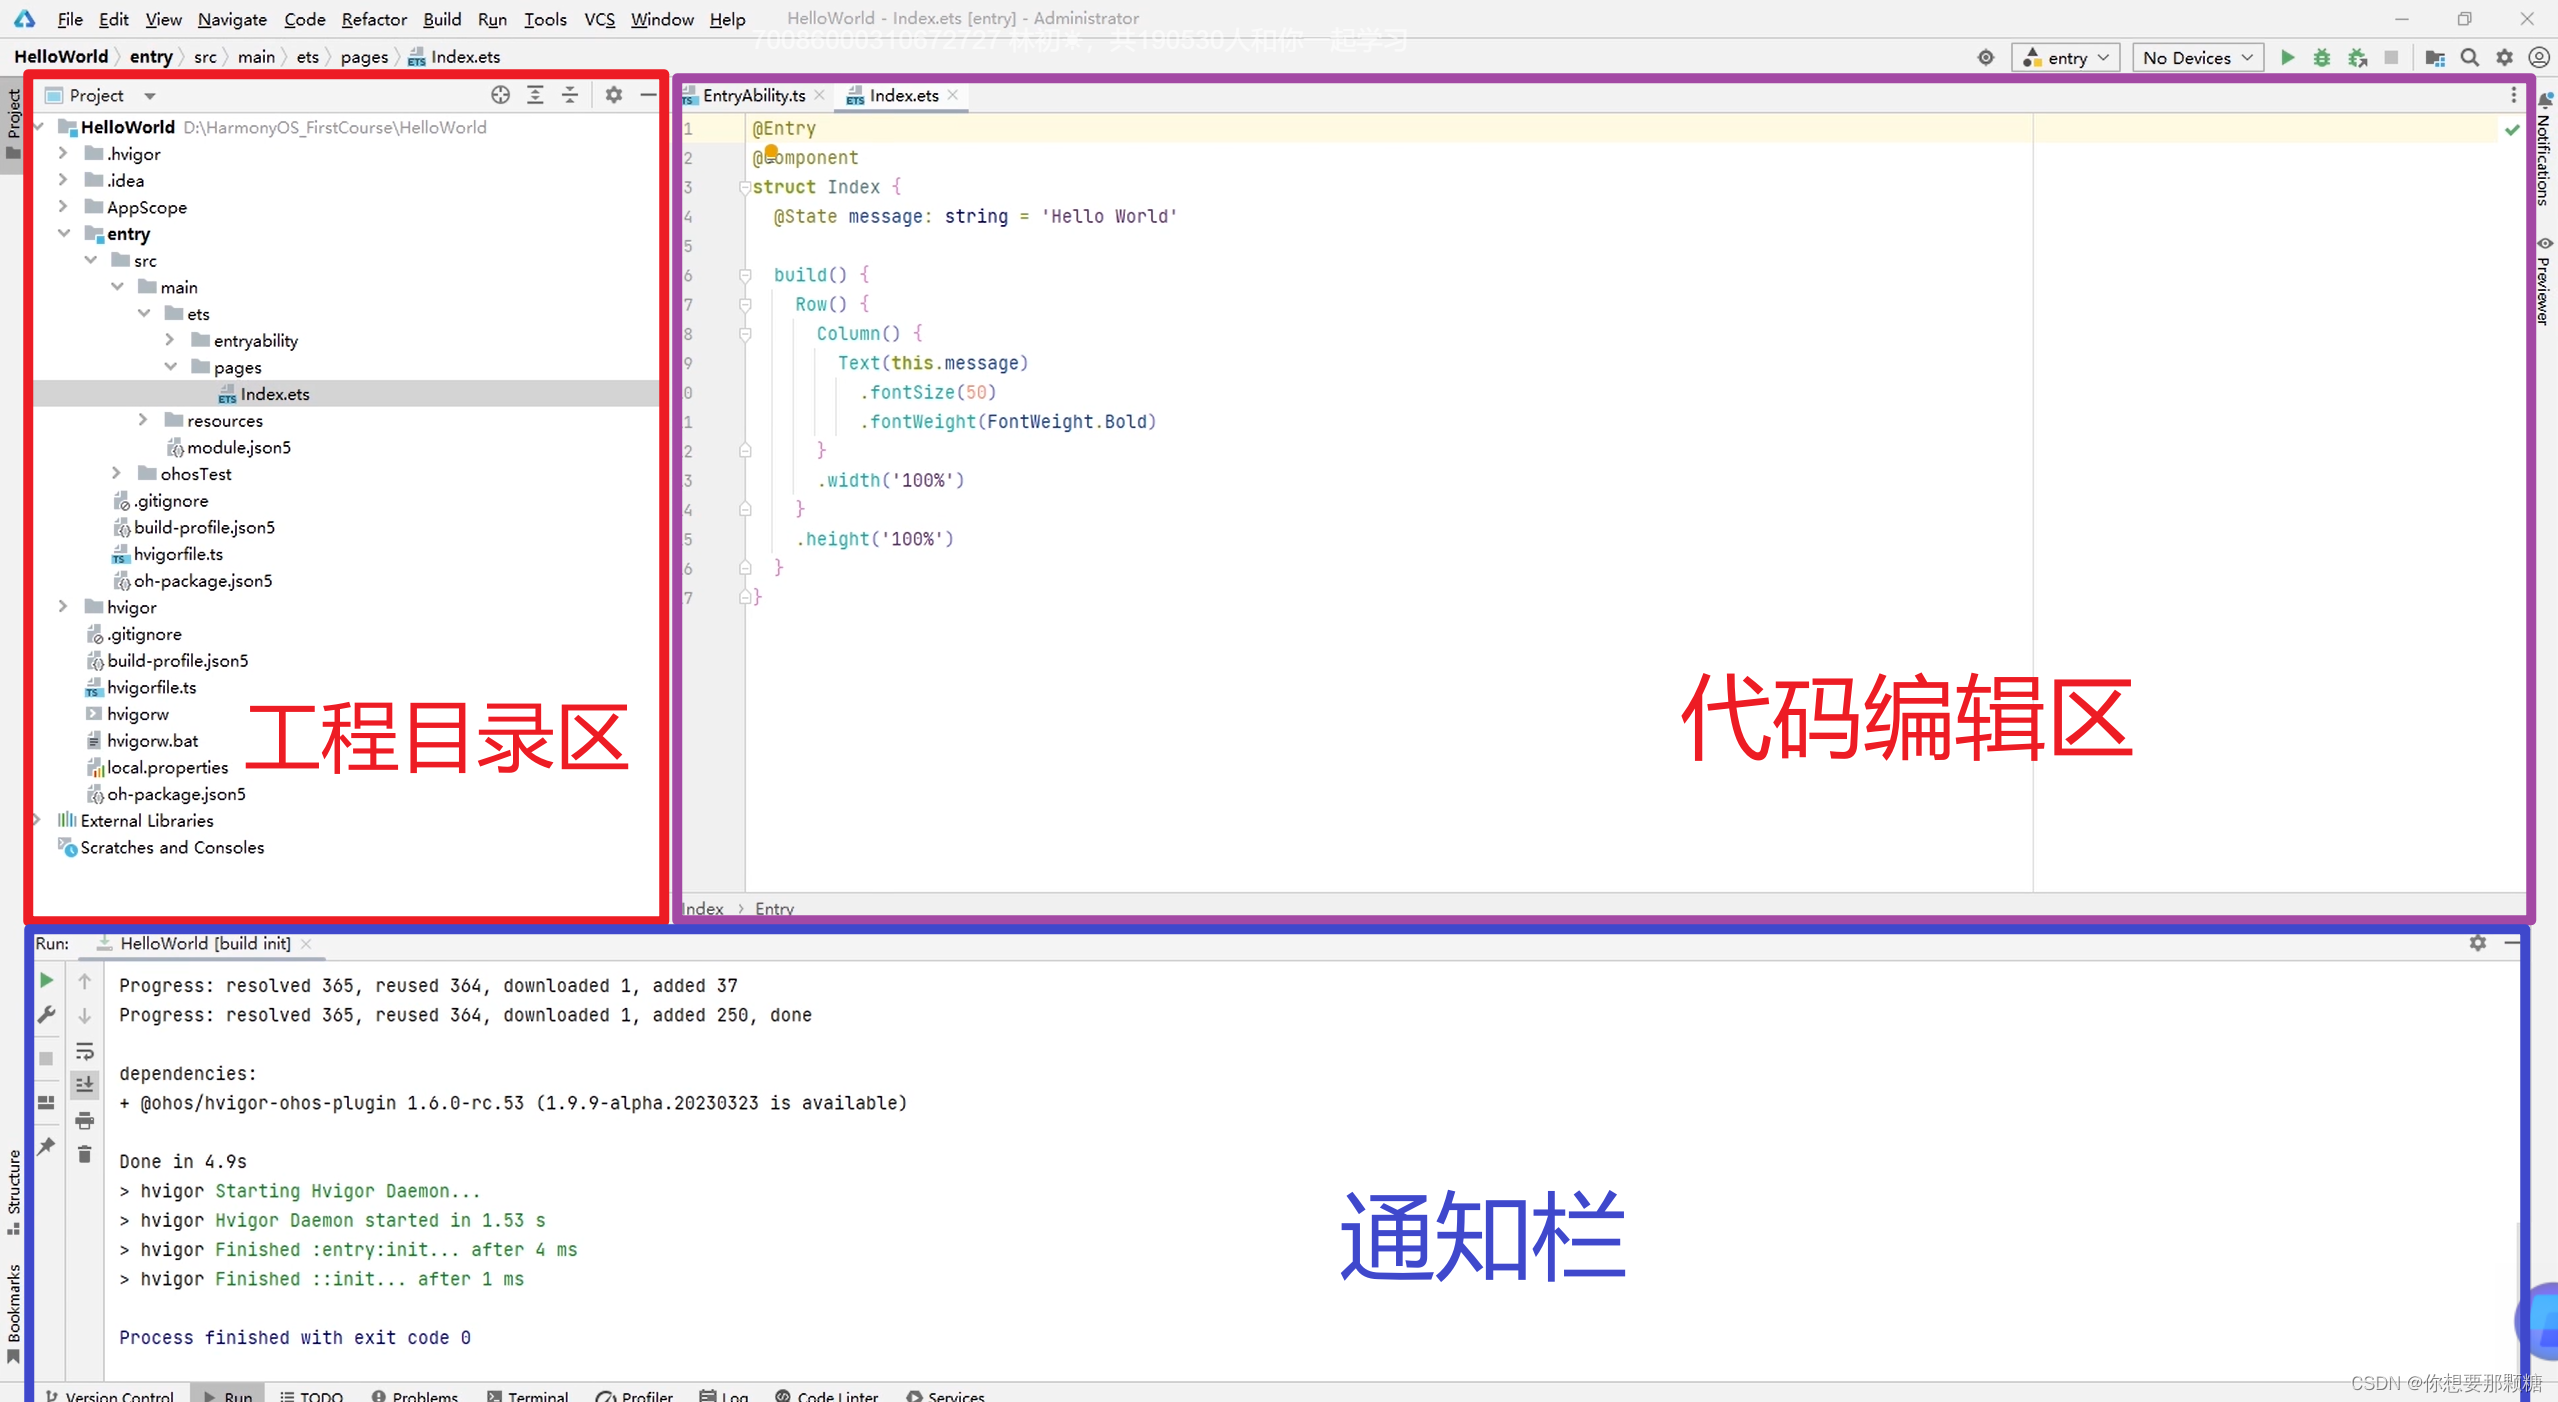
Task: Click the print icon in Run panel
Action: click(x=85, y=1120)
